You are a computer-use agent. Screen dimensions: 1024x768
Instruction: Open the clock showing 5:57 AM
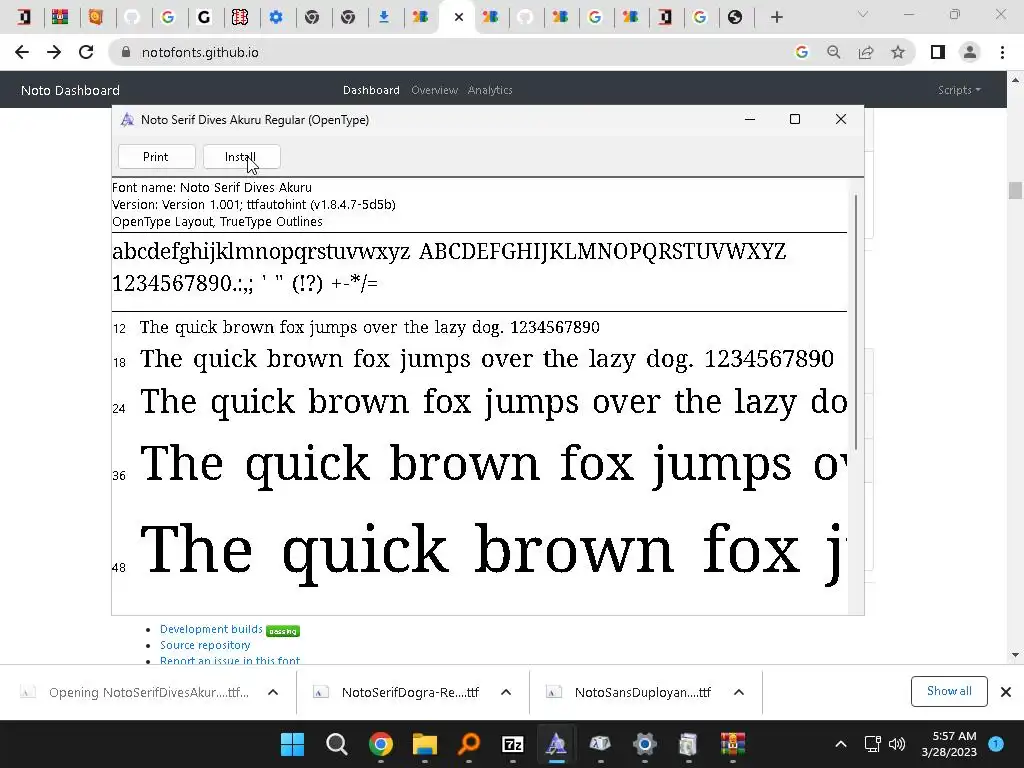(949, 744)
